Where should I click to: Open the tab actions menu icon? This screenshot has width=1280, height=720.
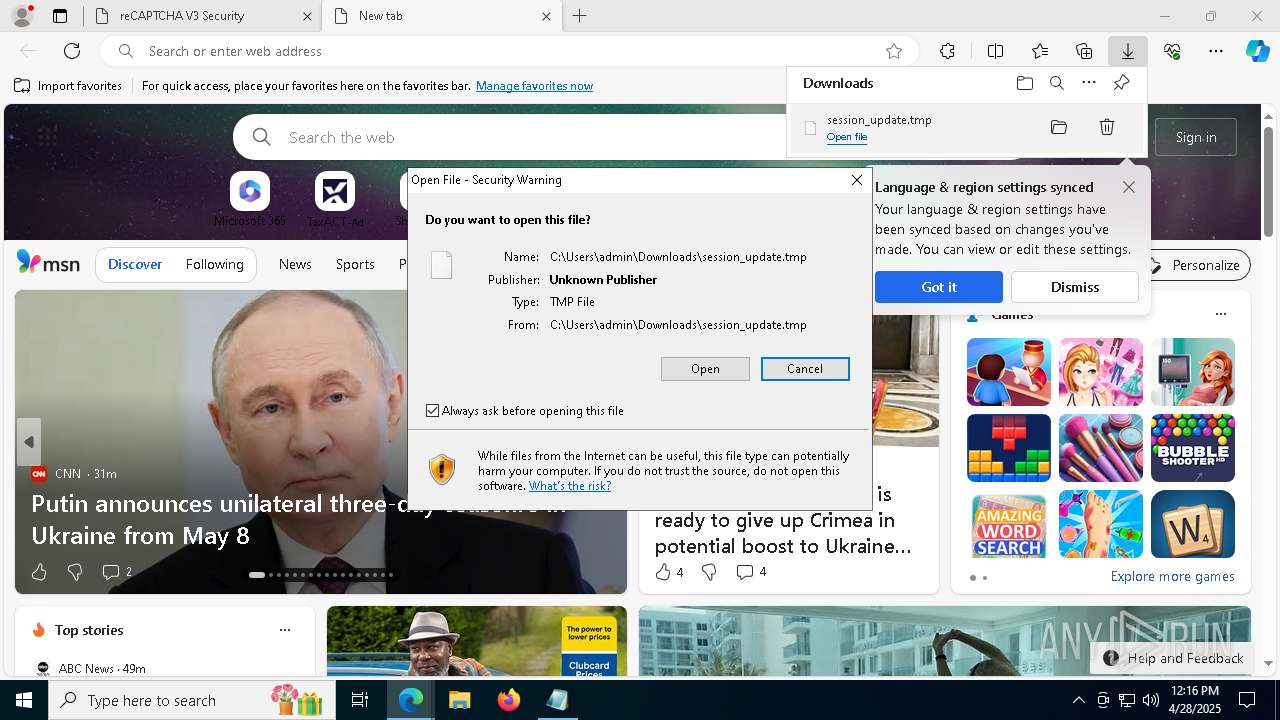[60, 16]
